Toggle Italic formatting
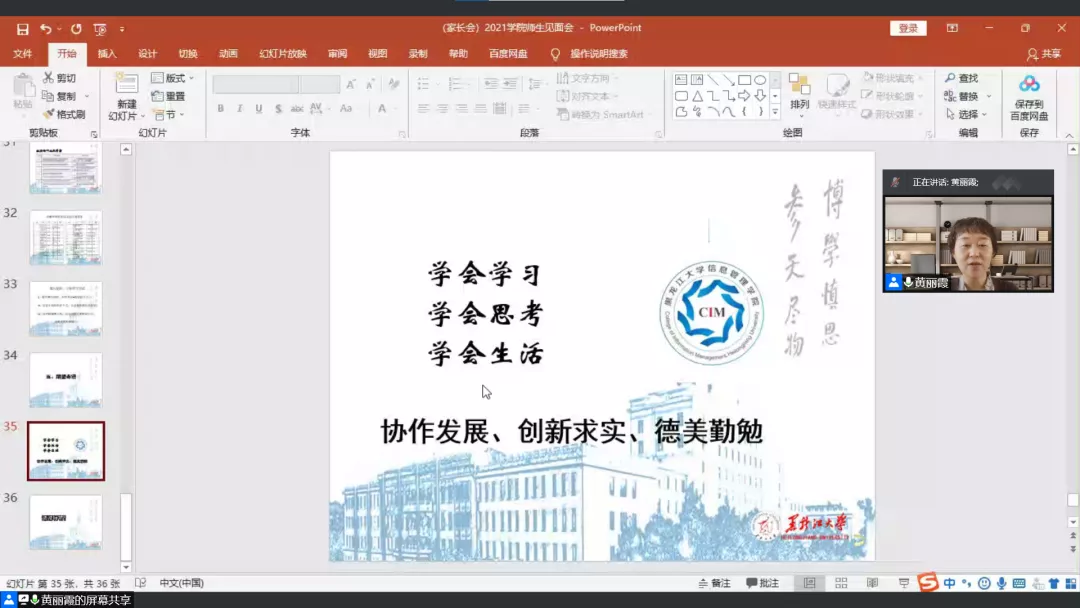Viewport: 1080px width, 608px height. (x=240, y=108)
